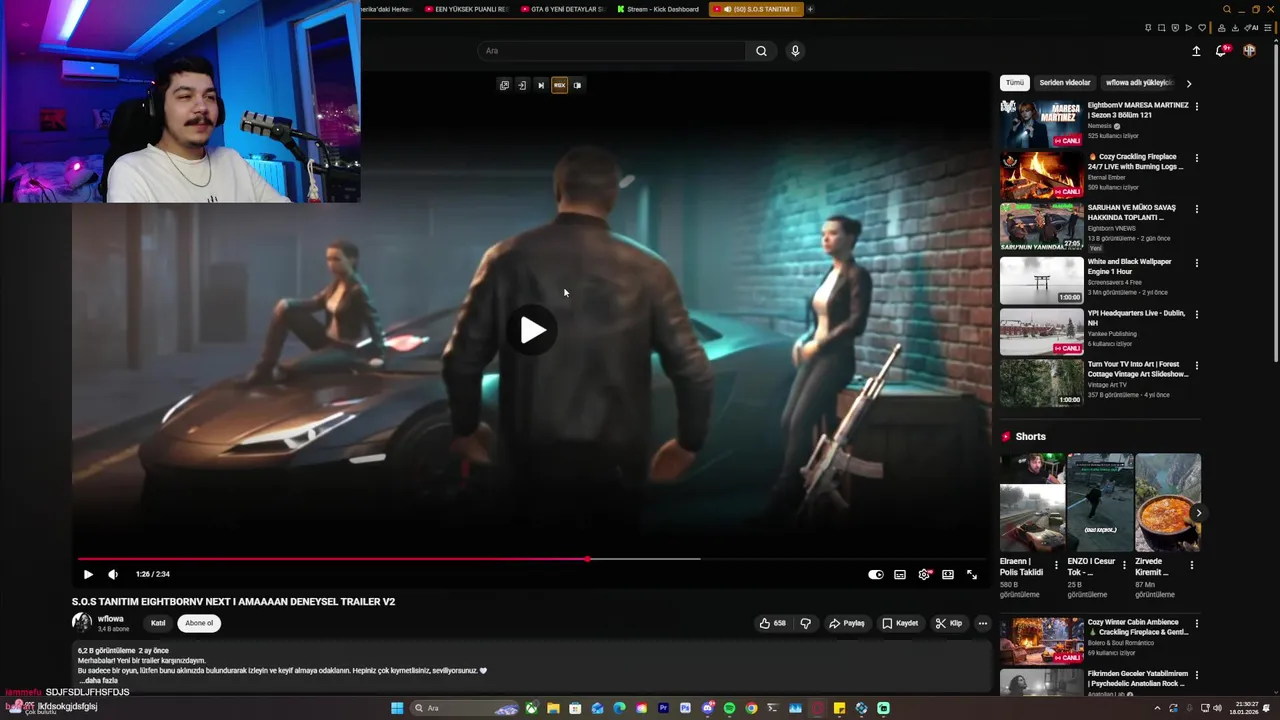Screen dimensions: 1280x720
Task: Switch to the Stream - Kick Dashboard tab
Action: tap(658, 9)
